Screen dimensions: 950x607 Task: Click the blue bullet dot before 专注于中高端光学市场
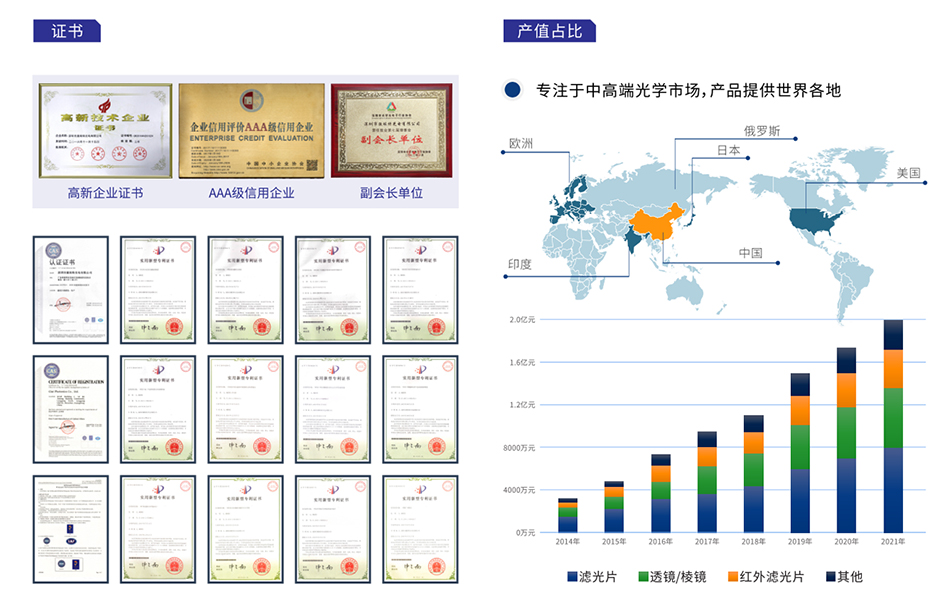pyautogui.click(x=513, y=90)
